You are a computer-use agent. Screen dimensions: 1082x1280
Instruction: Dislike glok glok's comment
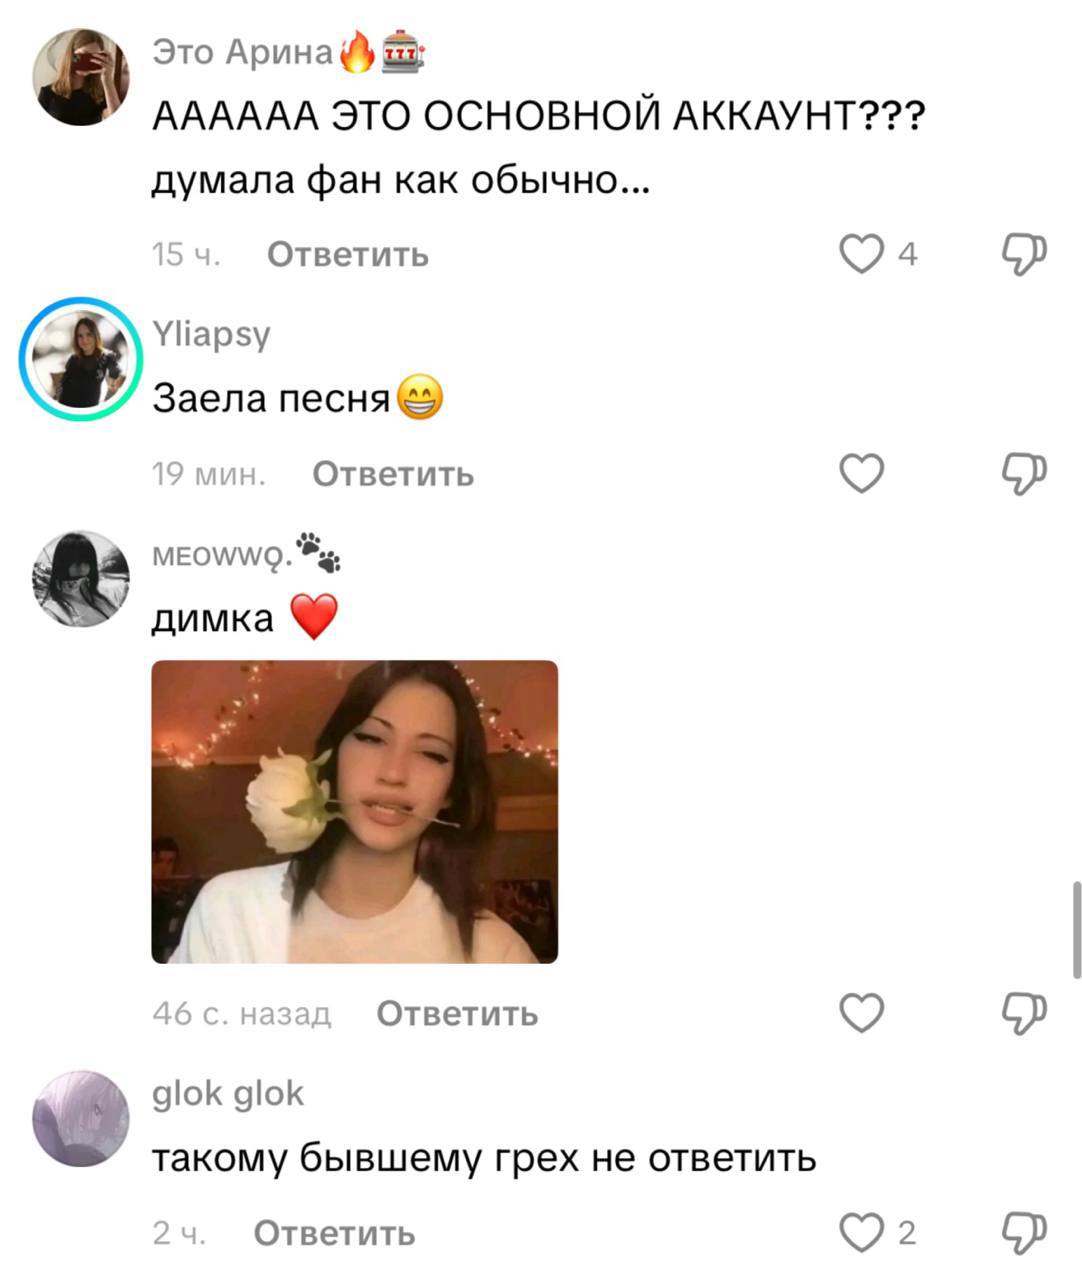[x=1024, y=1233]
